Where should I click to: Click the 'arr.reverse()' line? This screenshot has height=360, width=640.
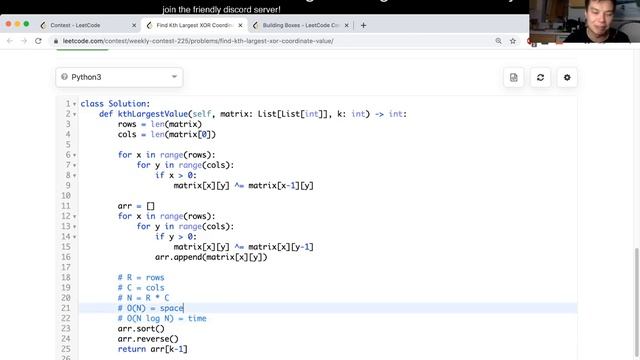click(148, 338)
